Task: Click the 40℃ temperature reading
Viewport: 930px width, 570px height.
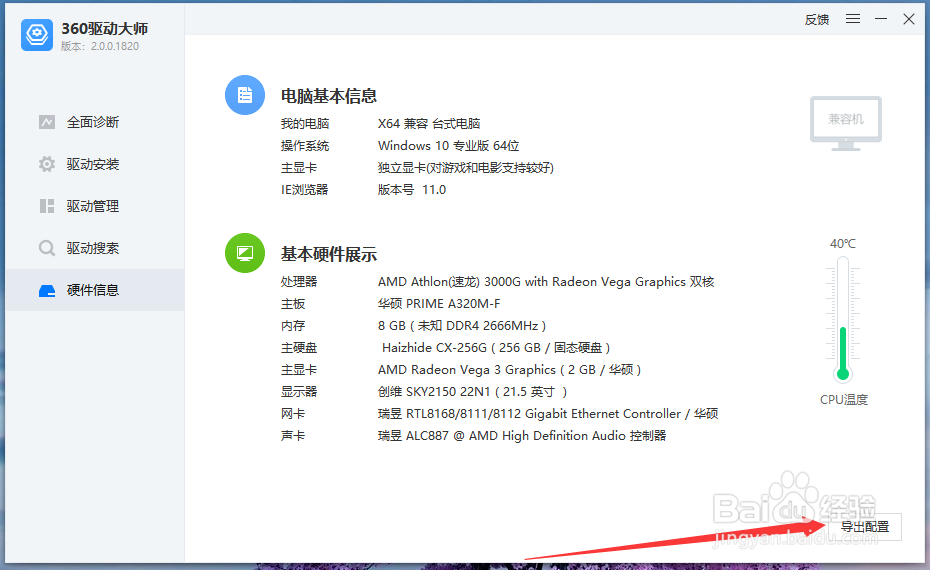Action: pos(843,244)
